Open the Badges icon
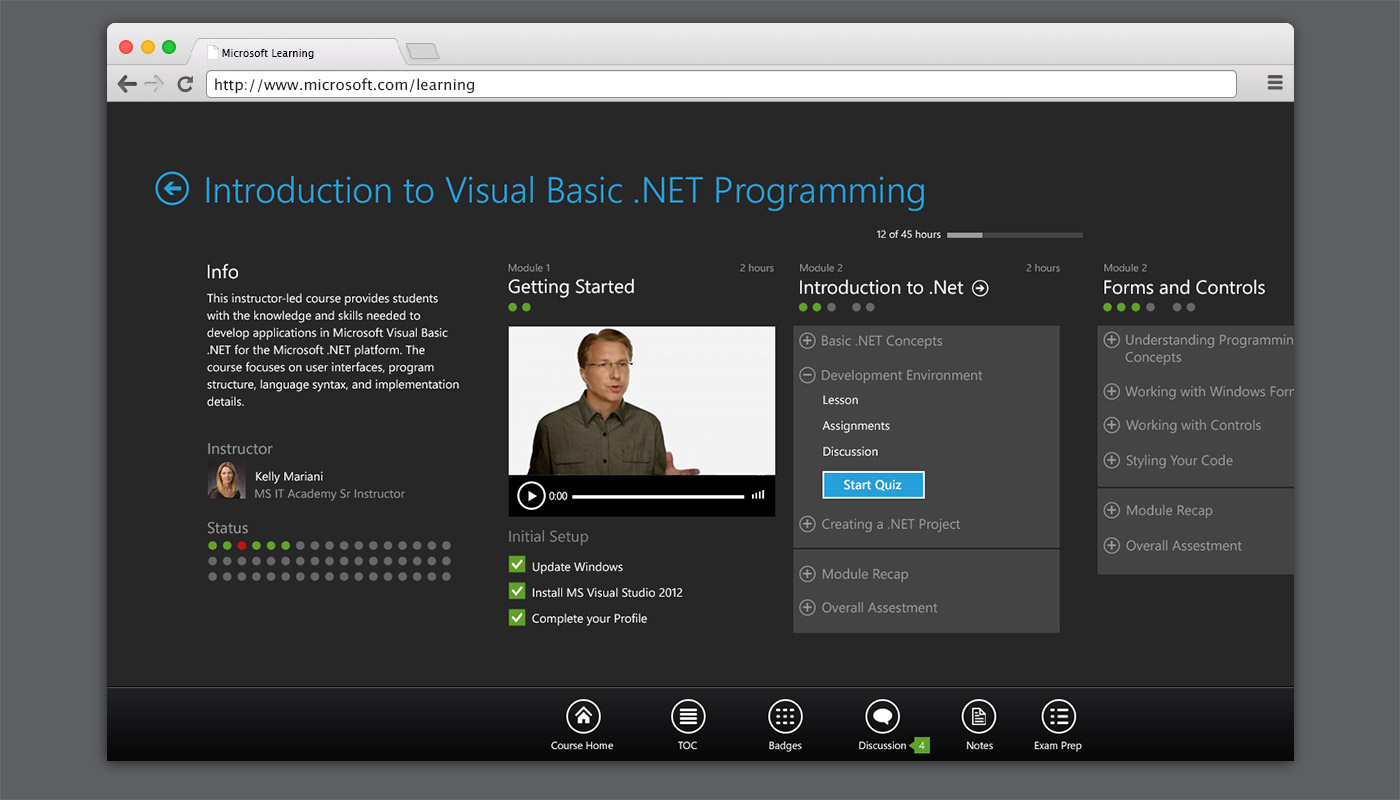Screen dimensions: 1400x800 (x=785, y=716)
